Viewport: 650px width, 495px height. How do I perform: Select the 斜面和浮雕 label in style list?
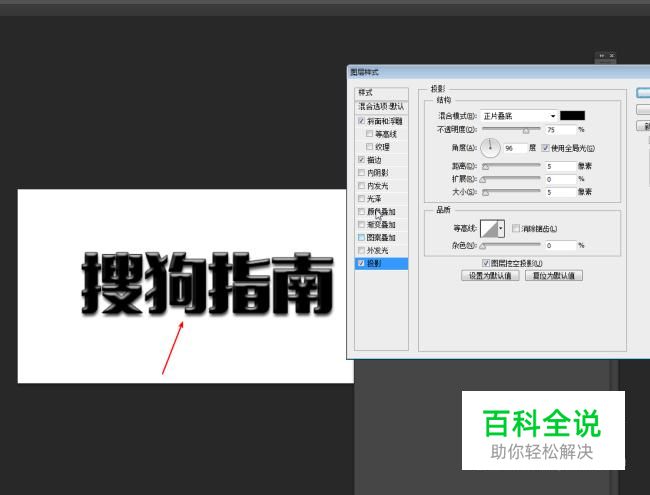[385, 121]
